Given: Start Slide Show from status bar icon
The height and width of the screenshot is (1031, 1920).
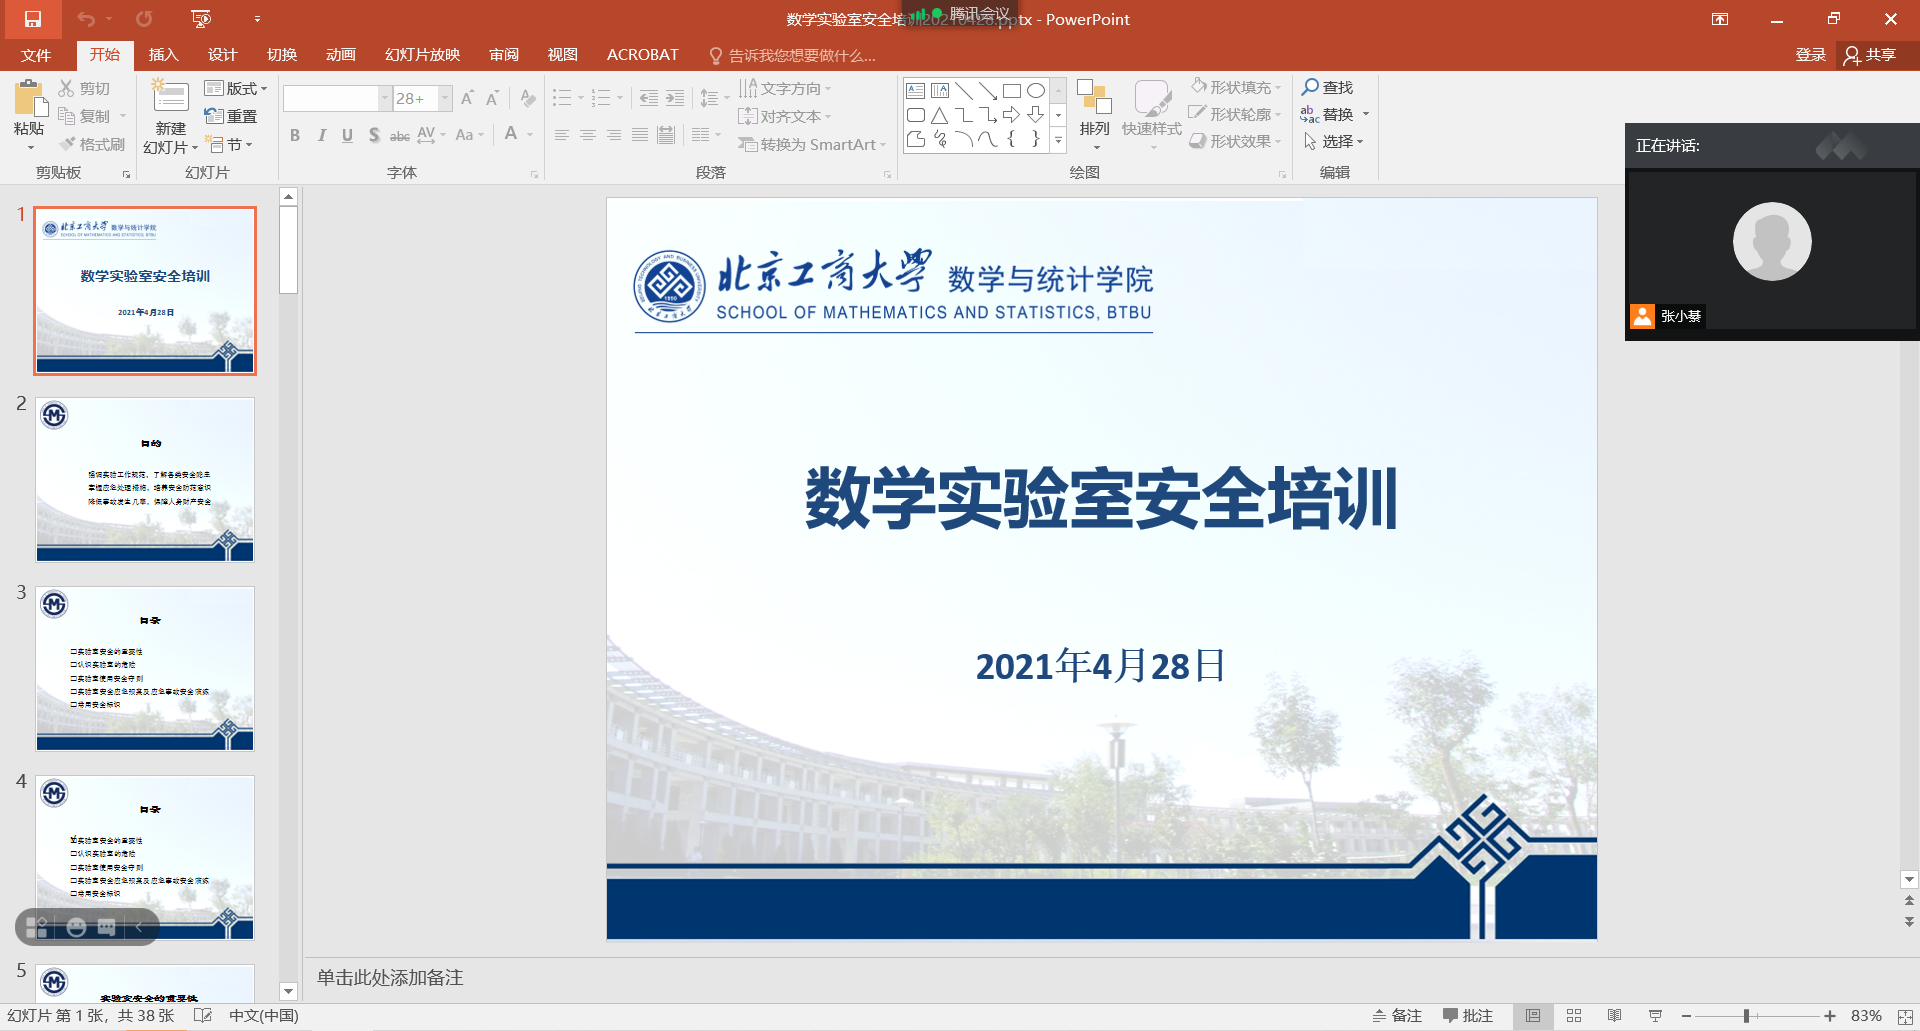Looking at the screenshot, I should pos(1655,1016).
